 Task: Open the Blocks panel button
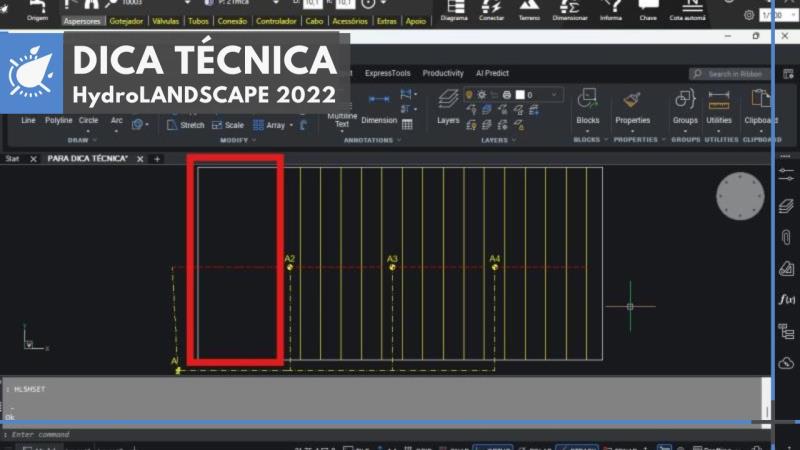(x=587, y=106)
